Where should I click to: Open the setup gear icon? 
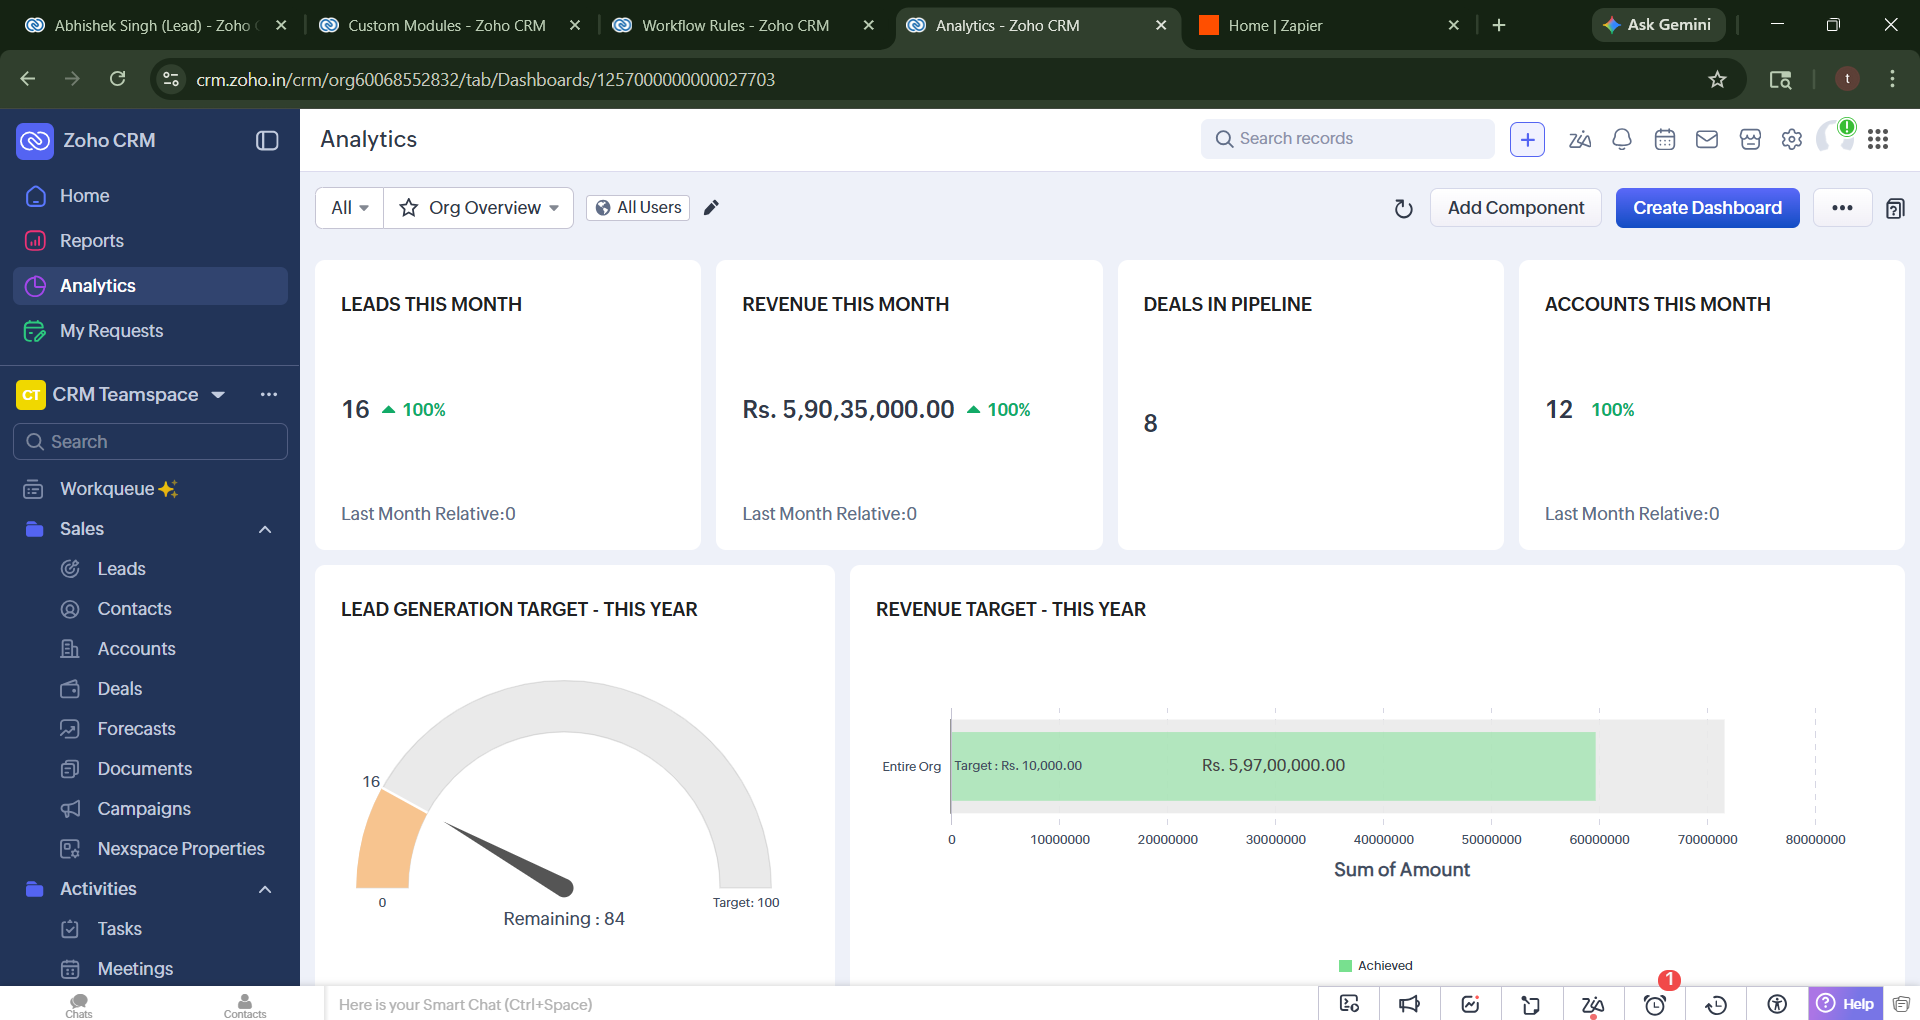click(1792, 140)
